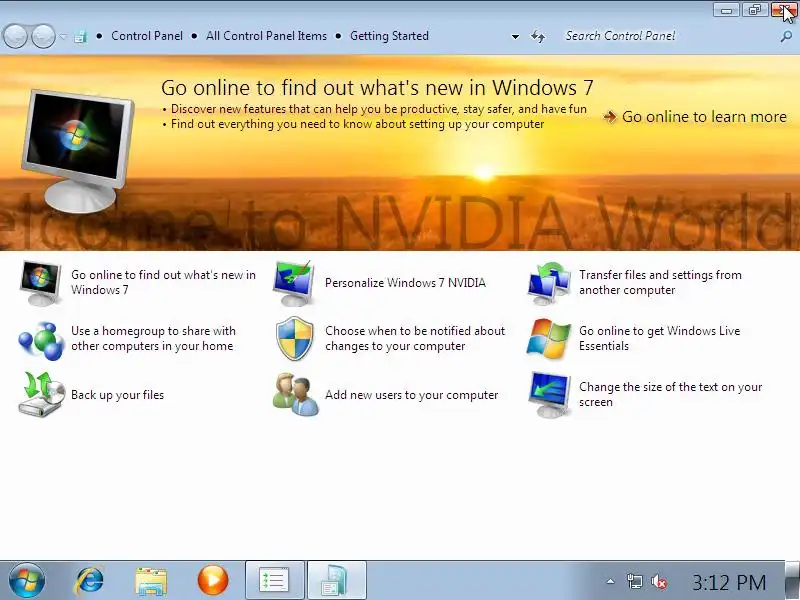Navigate to All Control Panel Items breadcrumb
Viewport: 800px width, 600px height.
266,36
